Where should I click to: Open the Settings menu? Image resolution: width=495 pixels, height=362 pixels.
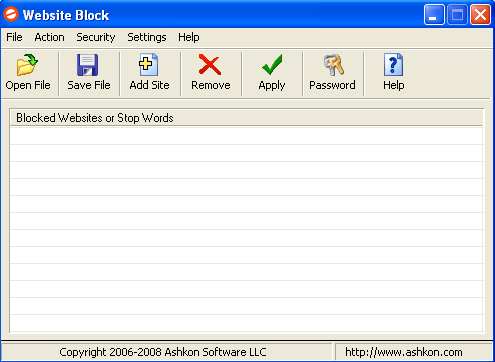(x=147, y=37)
